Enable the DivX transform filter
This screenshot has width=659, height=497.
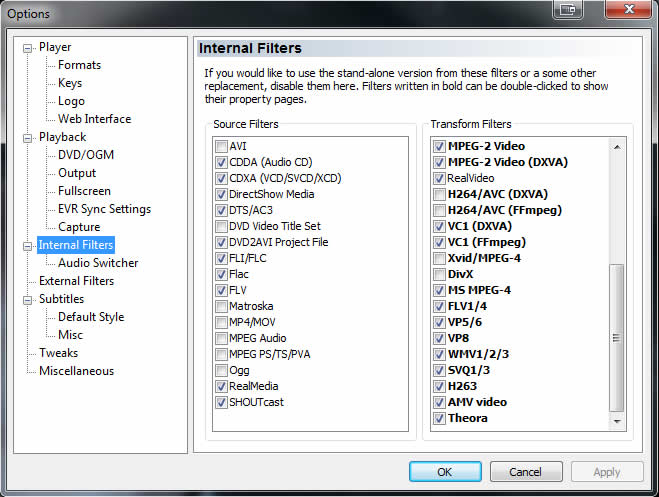(439, 274)
